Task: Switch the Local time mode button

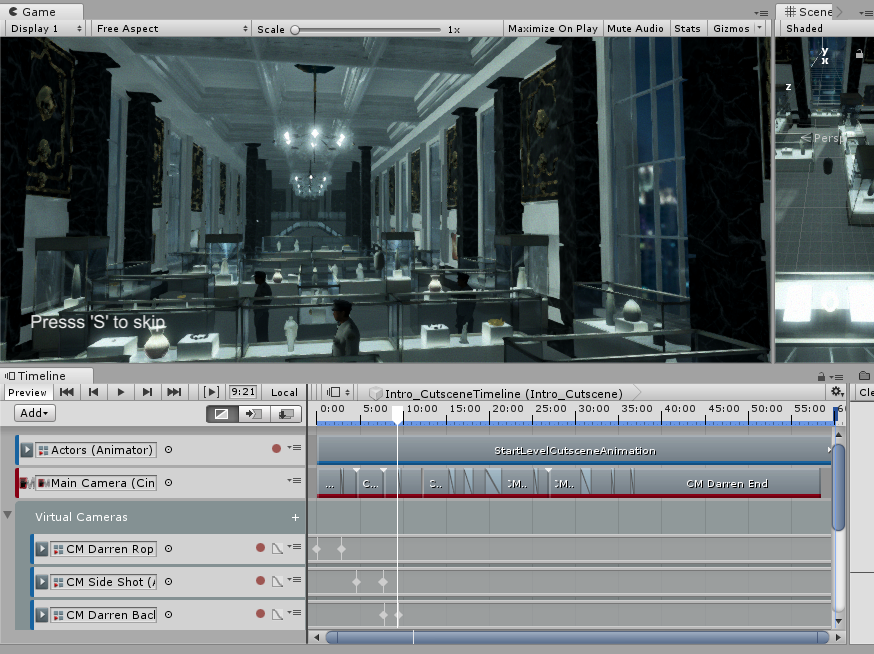Action: click(x=284, y=392)
